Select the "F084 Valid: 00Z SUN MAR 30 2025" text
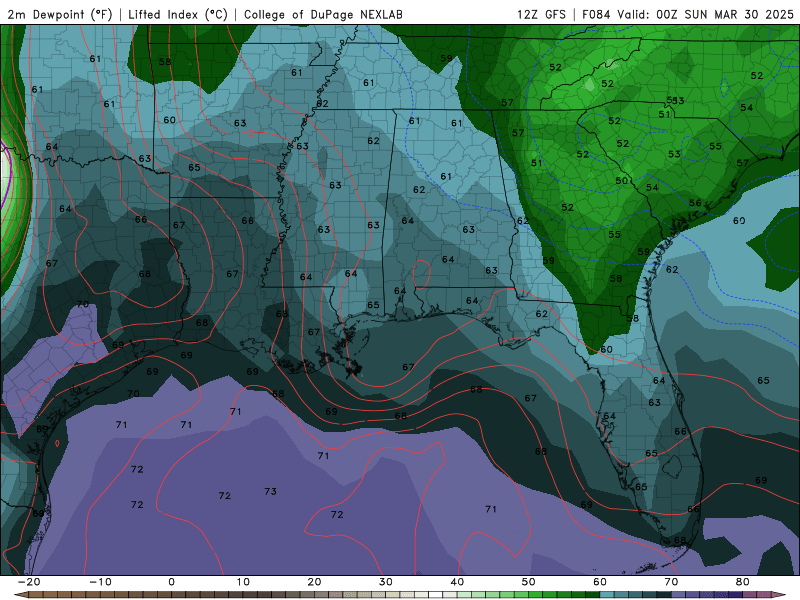Screen dimensions: 800x600 click(x=688, y=14)
